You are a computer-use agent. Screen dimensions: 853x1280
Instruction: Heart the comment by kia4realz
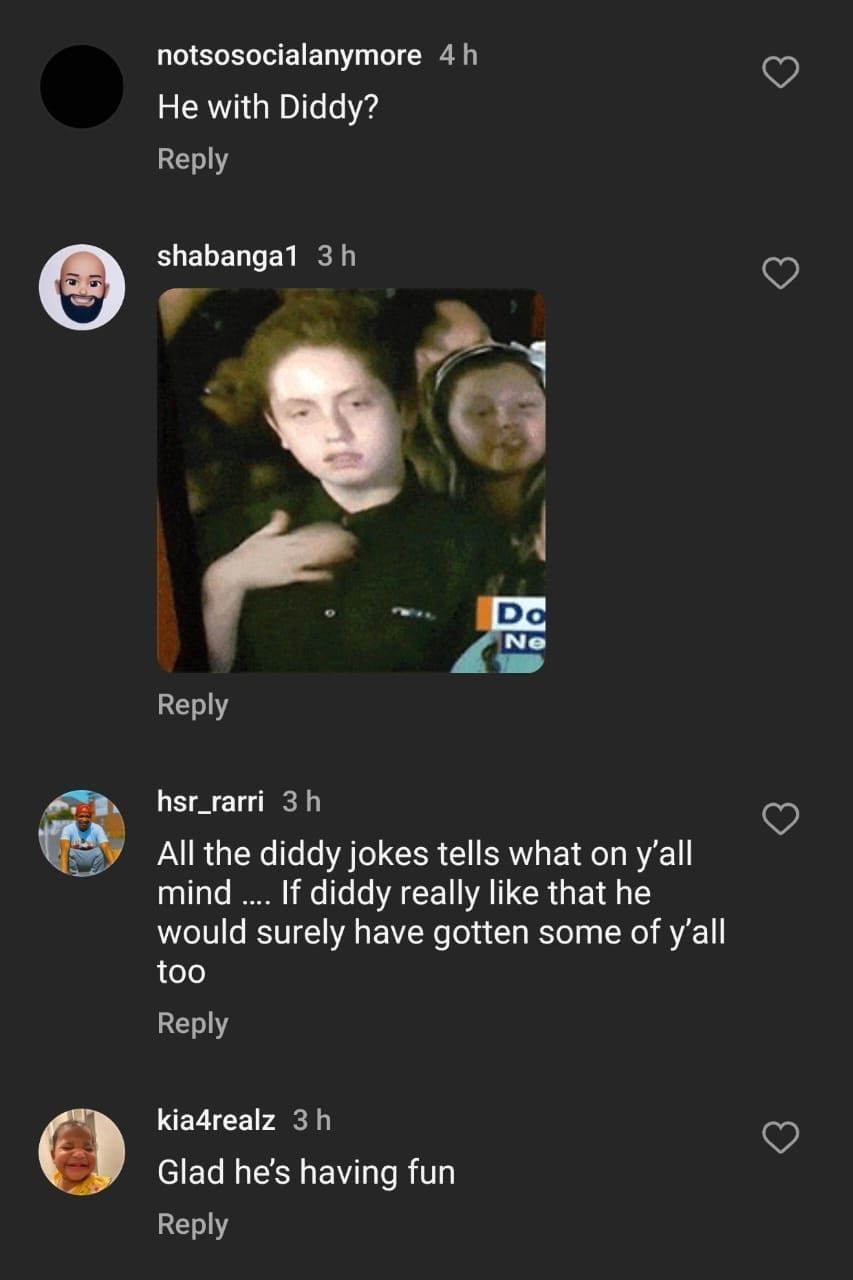coord(780,1137)
